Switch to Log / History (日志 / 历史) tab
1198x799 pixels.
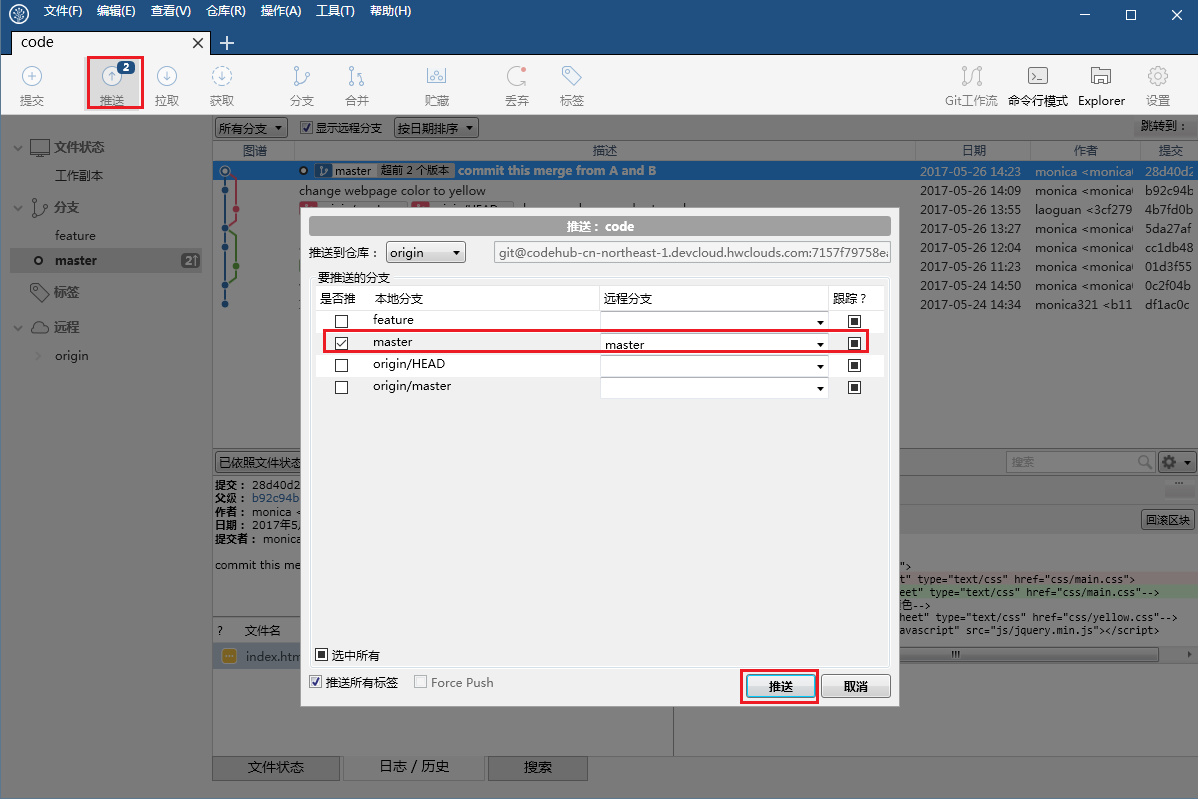(x=414, y=767)
